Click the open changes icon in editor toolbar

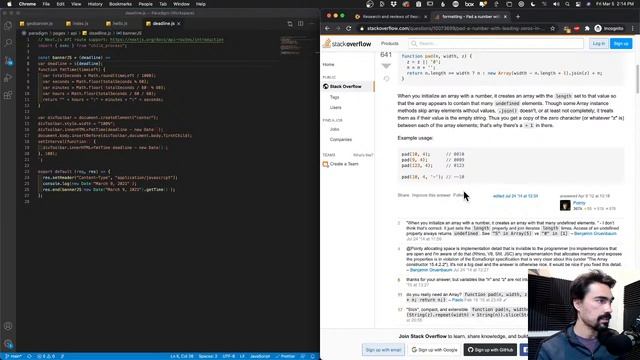point(290,24)
